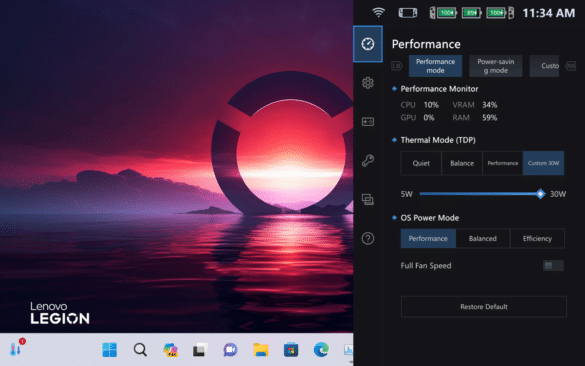This screenshot has height=366, width=585.
Task: Click the handheld device status icon
Action: pos(407,13)
